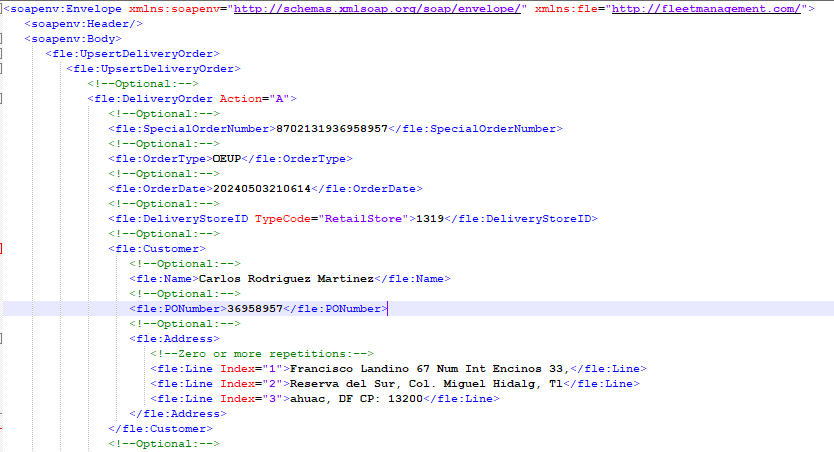Select the xmlns:soapenv attribute name

(177, 9)
